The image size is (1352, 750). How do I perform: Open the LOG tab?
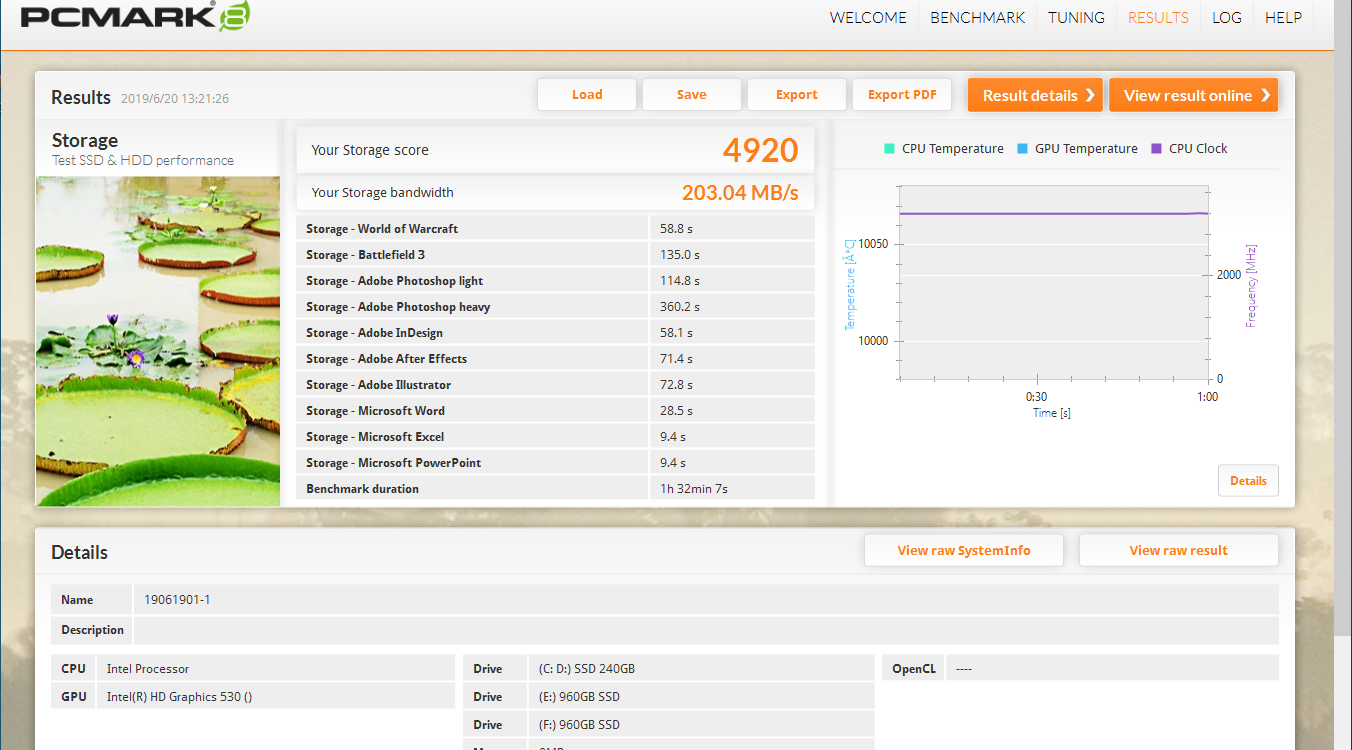click(1226, 17)
